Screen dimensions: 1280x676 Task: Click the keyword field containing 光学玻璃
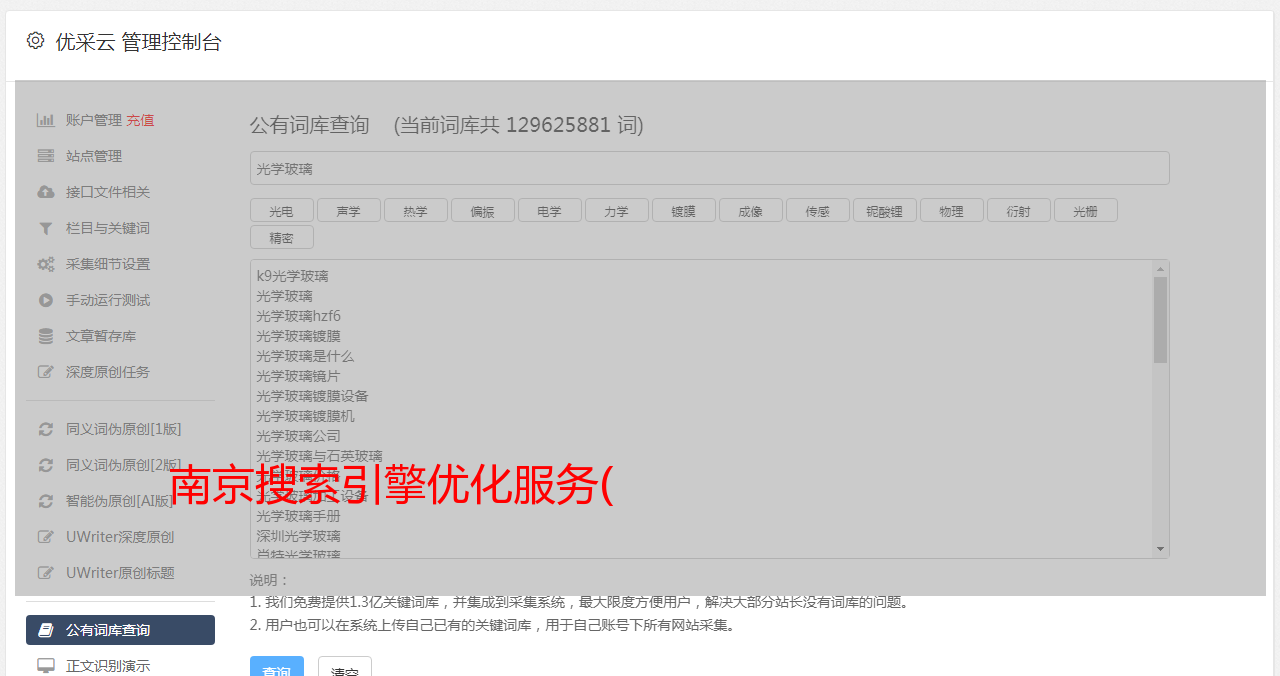[x=709, y=168]
